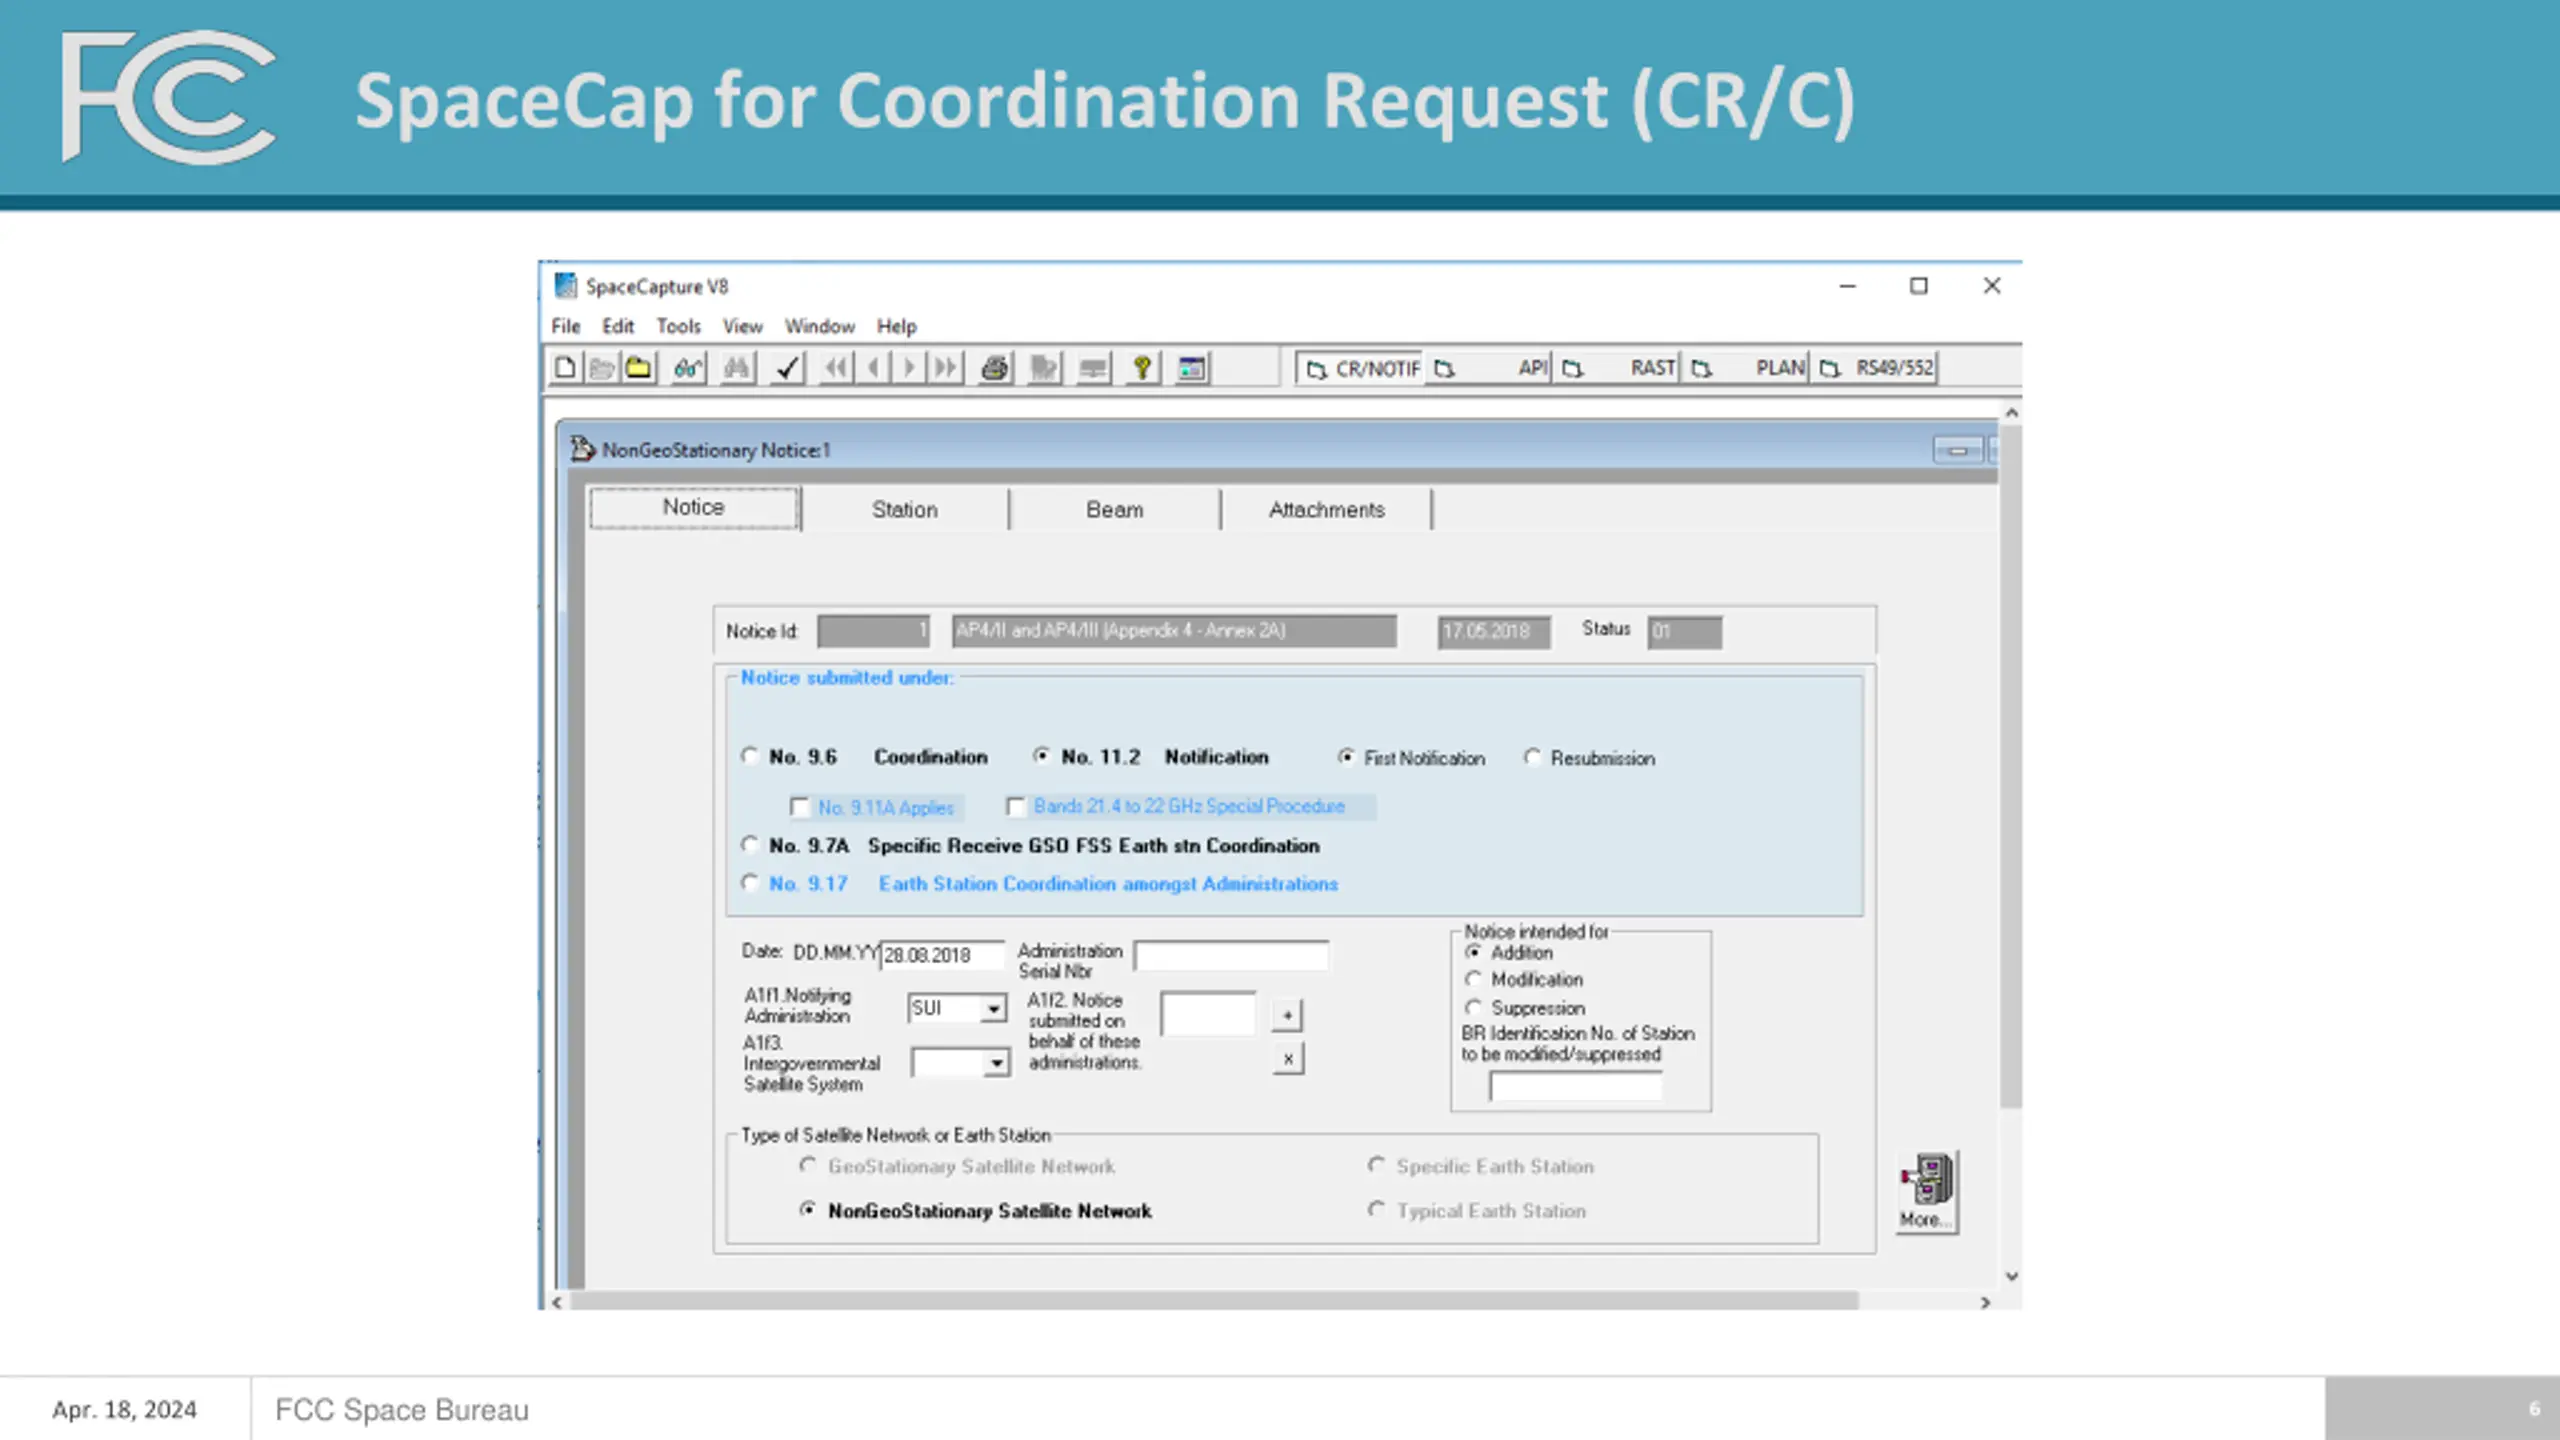Open the View menu
2560x1440 pixels.
point(743,326)
